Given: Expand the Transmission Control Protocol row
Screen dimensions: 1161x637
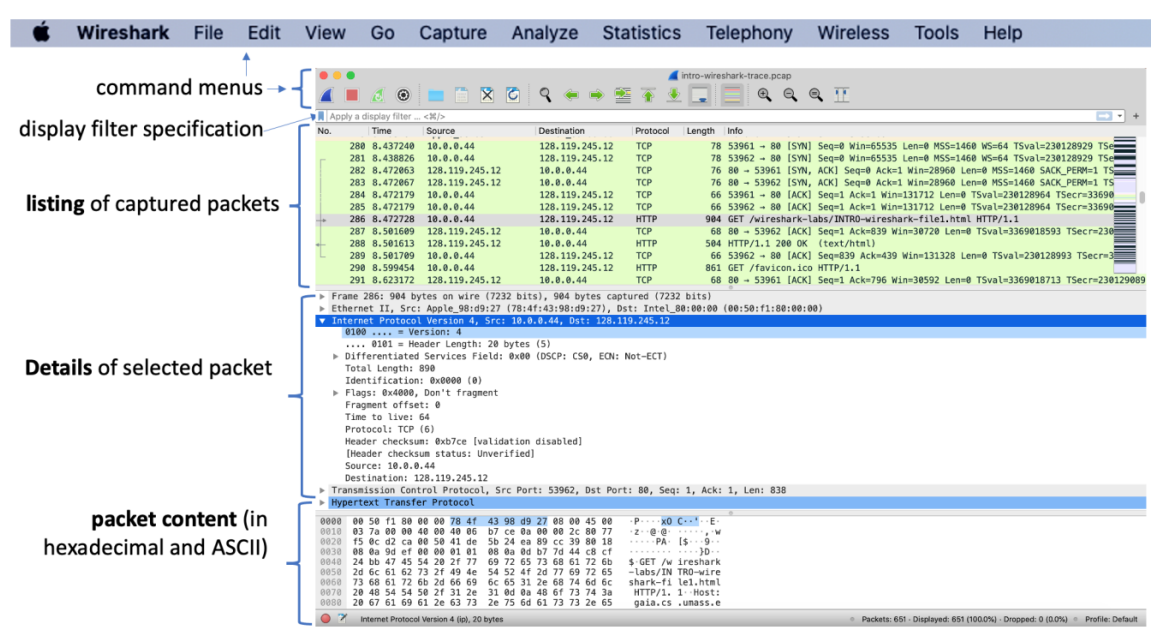Looking at the screenshot, I should coord(322,490).
